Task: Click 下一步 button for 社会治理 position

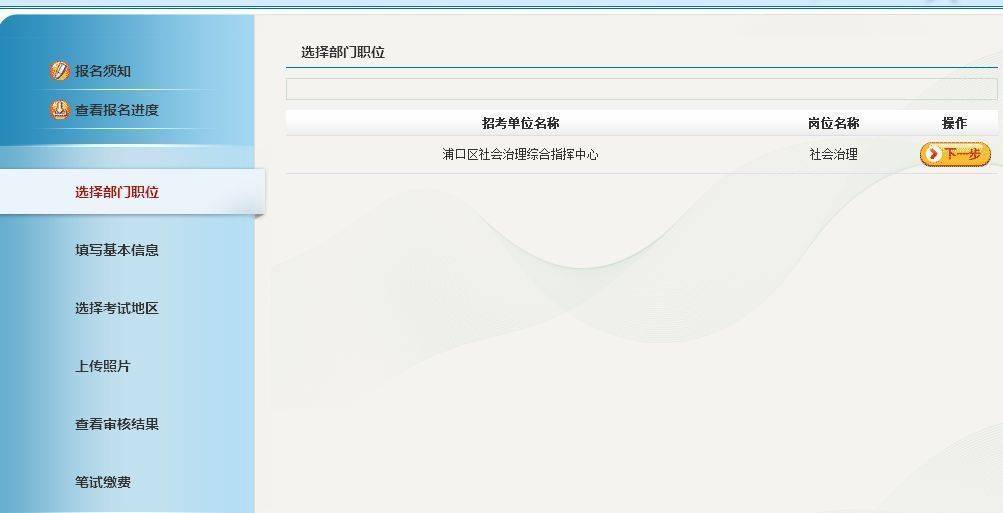Action: click(955, 154)
